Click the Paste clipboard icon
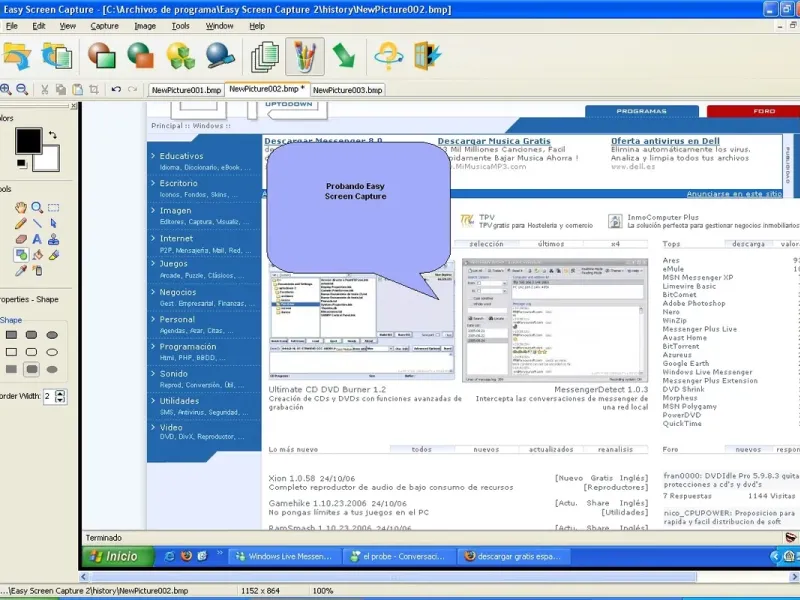The height and width of the screenshot is (600, 800). click(77, 90)
